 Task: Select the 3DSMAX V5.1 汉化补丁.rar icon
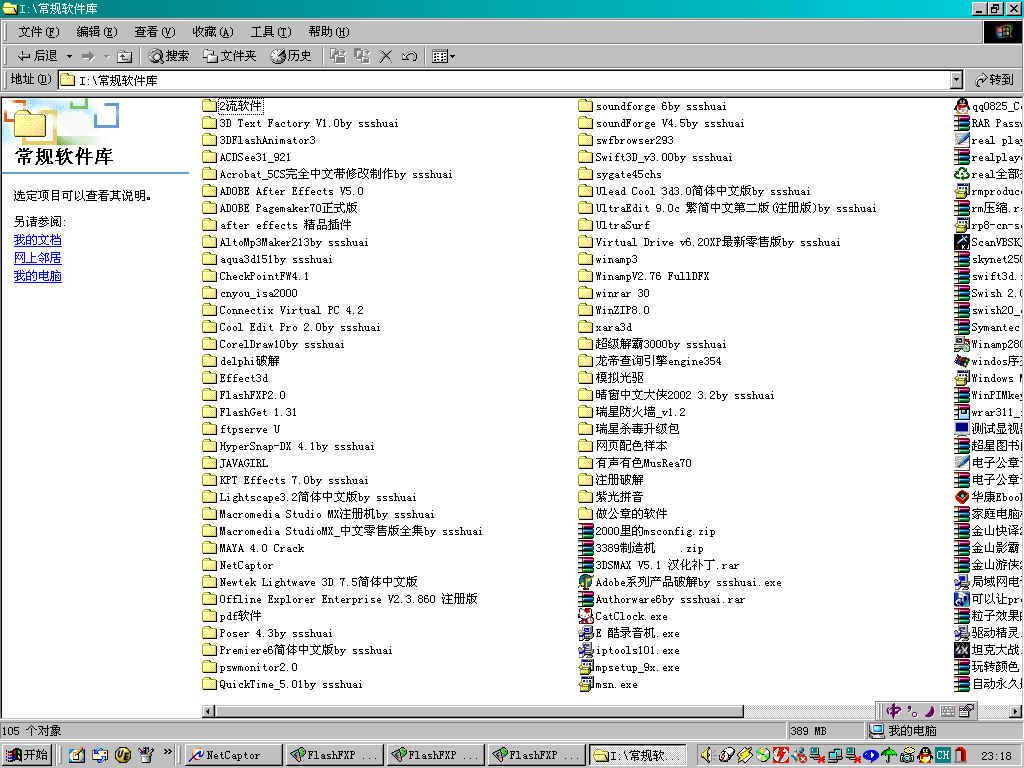point(586,565)
